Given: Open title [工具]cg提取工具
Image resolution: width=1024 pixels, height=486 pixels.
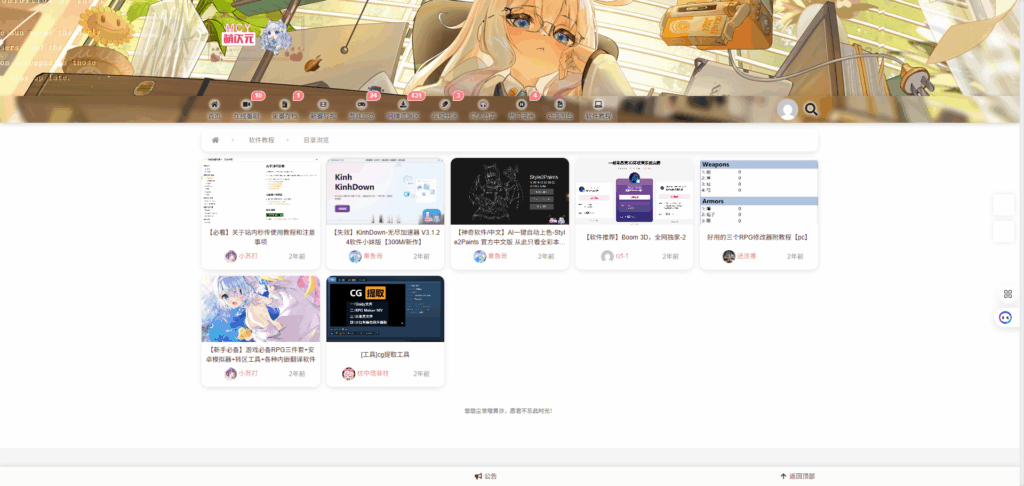Looking at the screenshot, I should 385,355.
